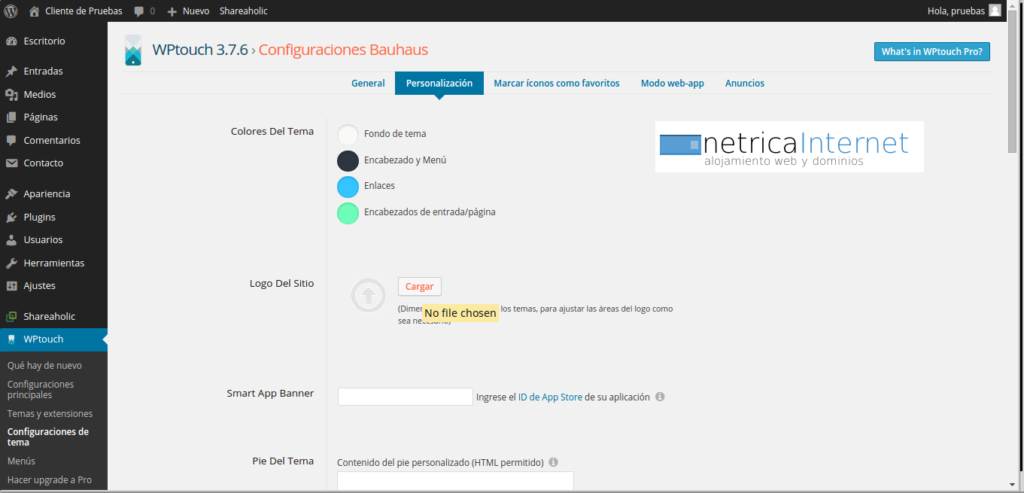Click the WPtouch phone logo icon
Viewport: 1024px width, 493px height.
click(x=133, y=50)
